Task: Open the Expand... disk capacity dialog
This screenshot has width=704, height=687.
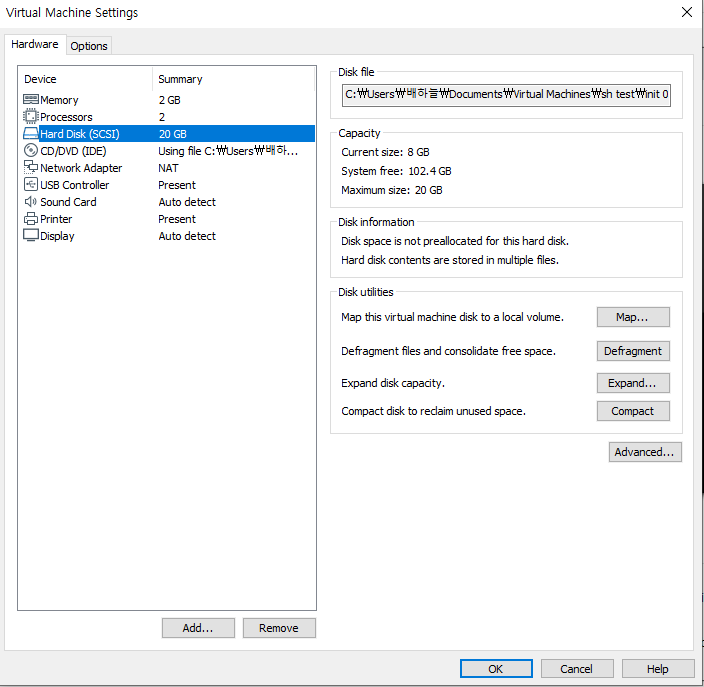Action: click(x=633, y=383)
